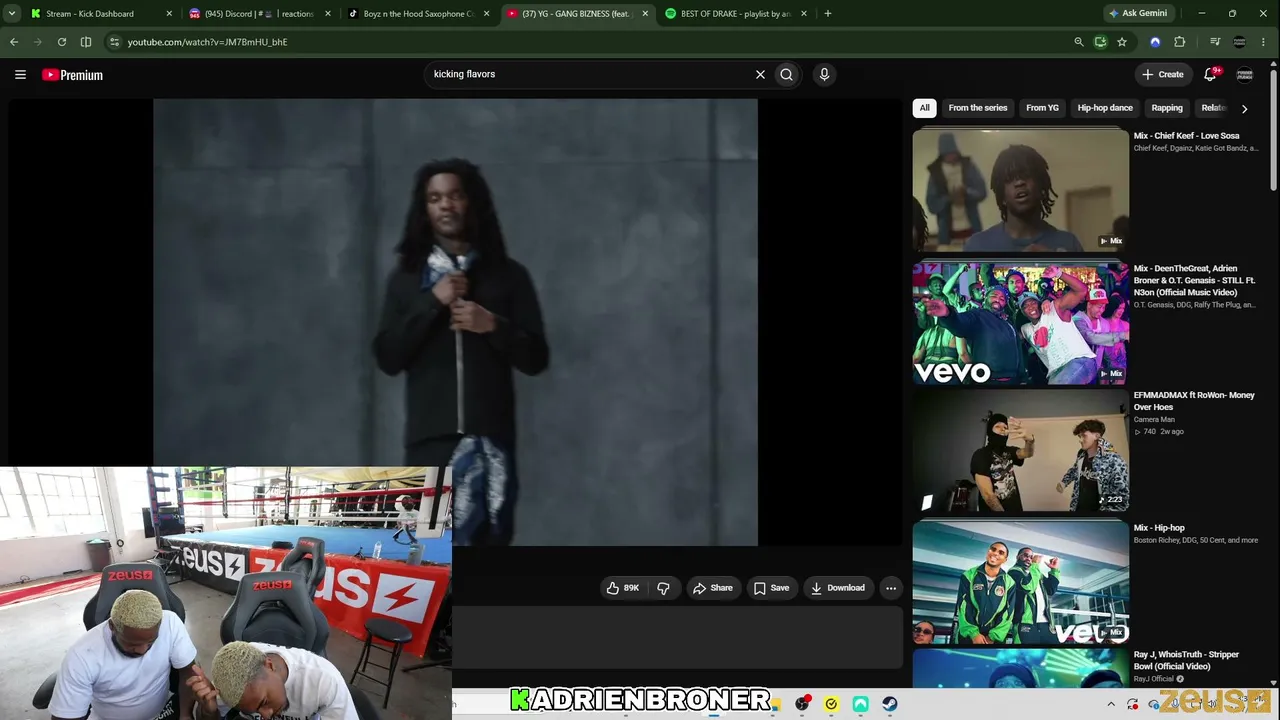Share the video

[x=713, y=588]
